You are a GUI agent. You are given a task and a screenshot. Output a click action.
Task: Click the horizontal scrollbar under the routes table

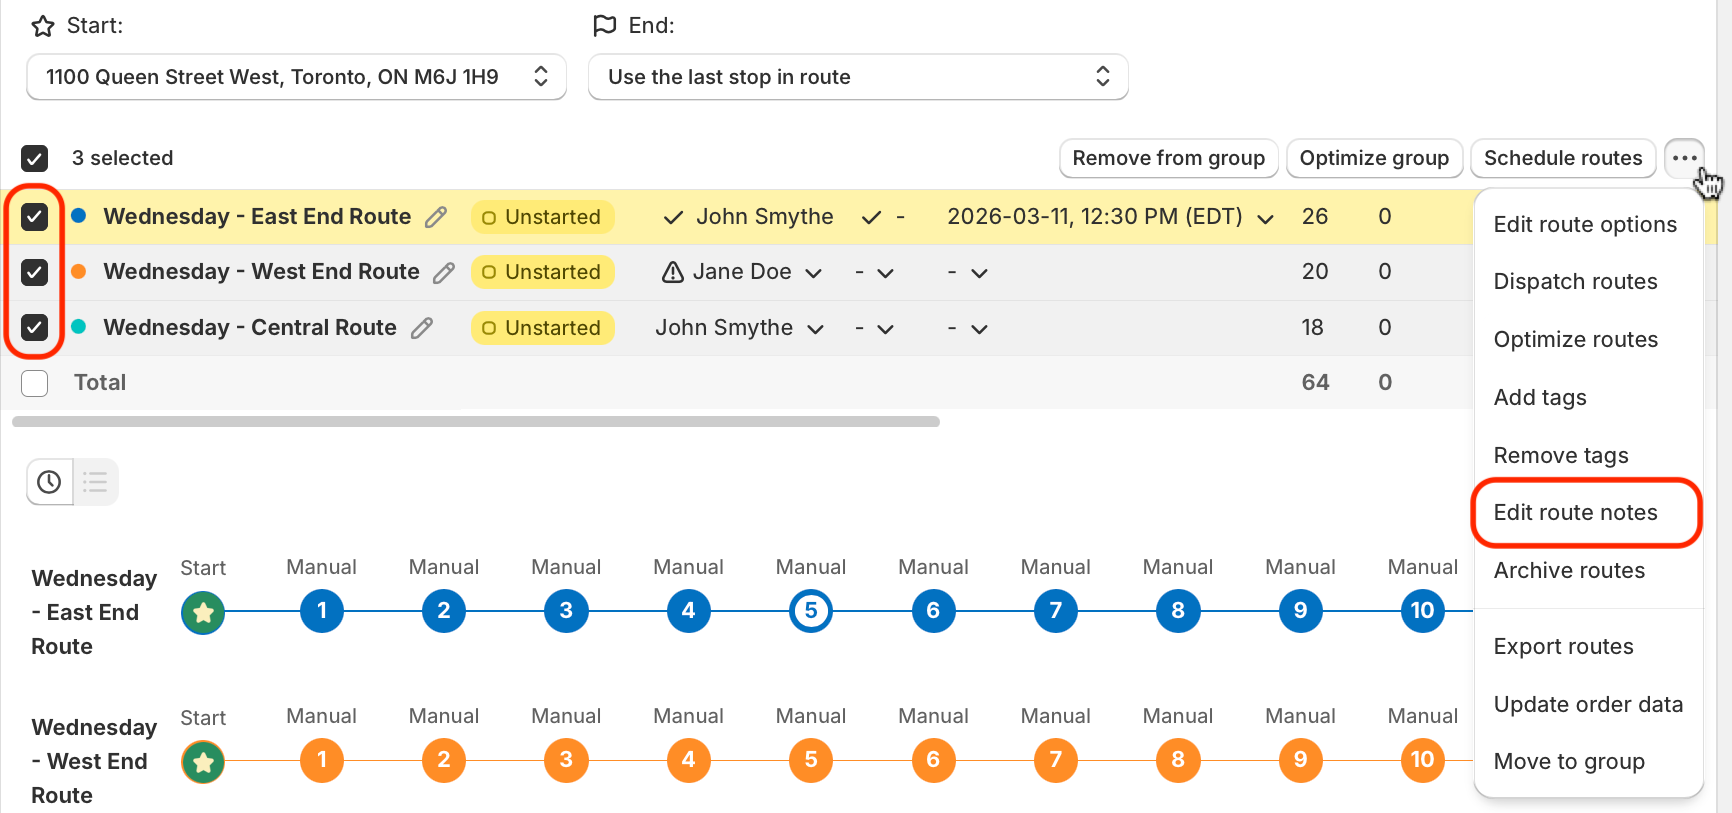point(476,422)
